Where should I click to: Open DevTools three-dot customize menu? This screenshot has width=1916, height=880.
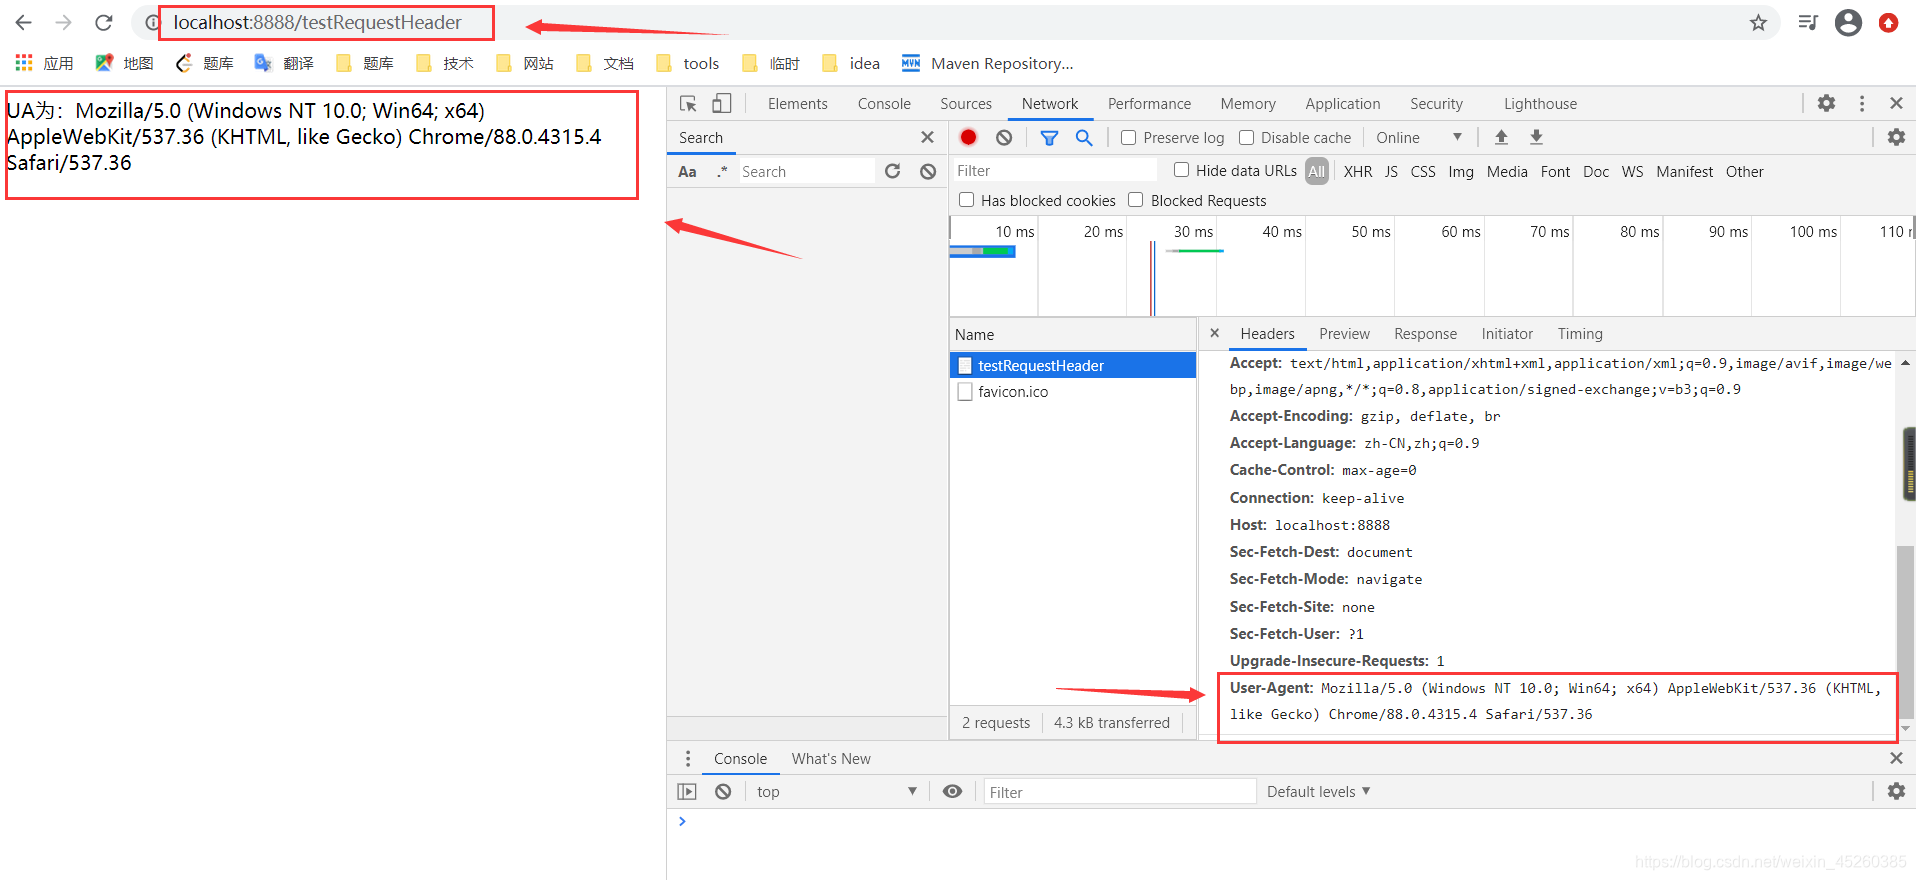coord(1861,103)
